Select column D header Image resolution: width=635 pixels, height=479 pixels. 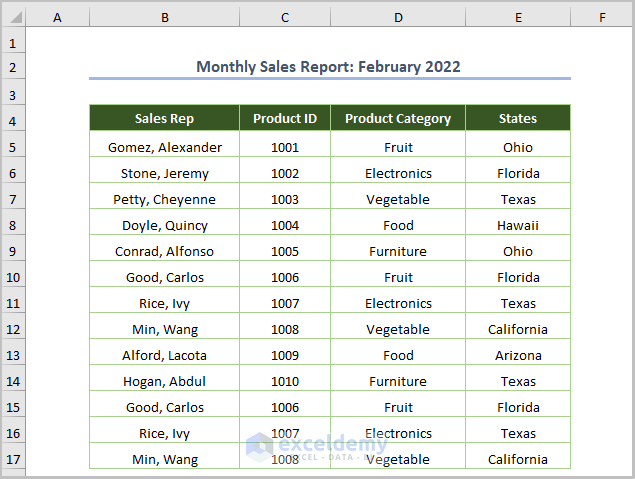click(398, 18)
